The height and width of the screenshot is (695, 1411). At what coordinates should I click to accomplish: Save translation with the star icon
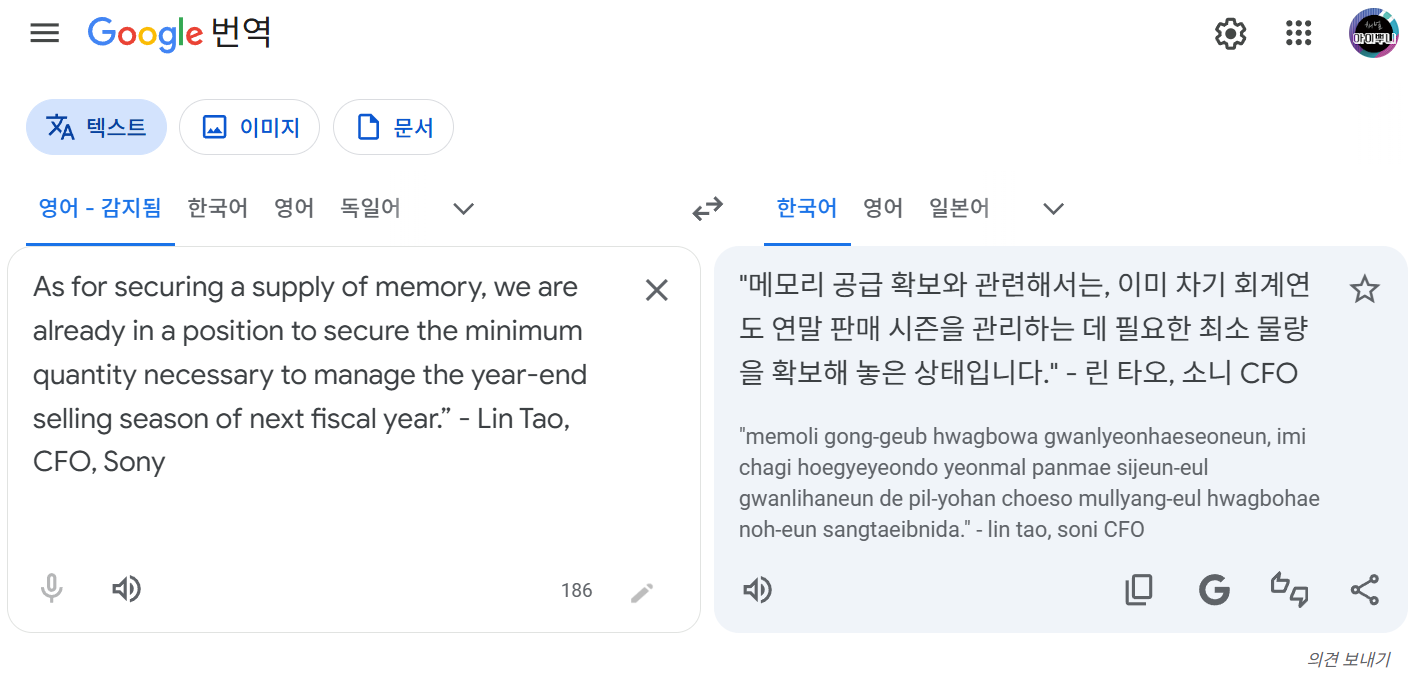1364,290
